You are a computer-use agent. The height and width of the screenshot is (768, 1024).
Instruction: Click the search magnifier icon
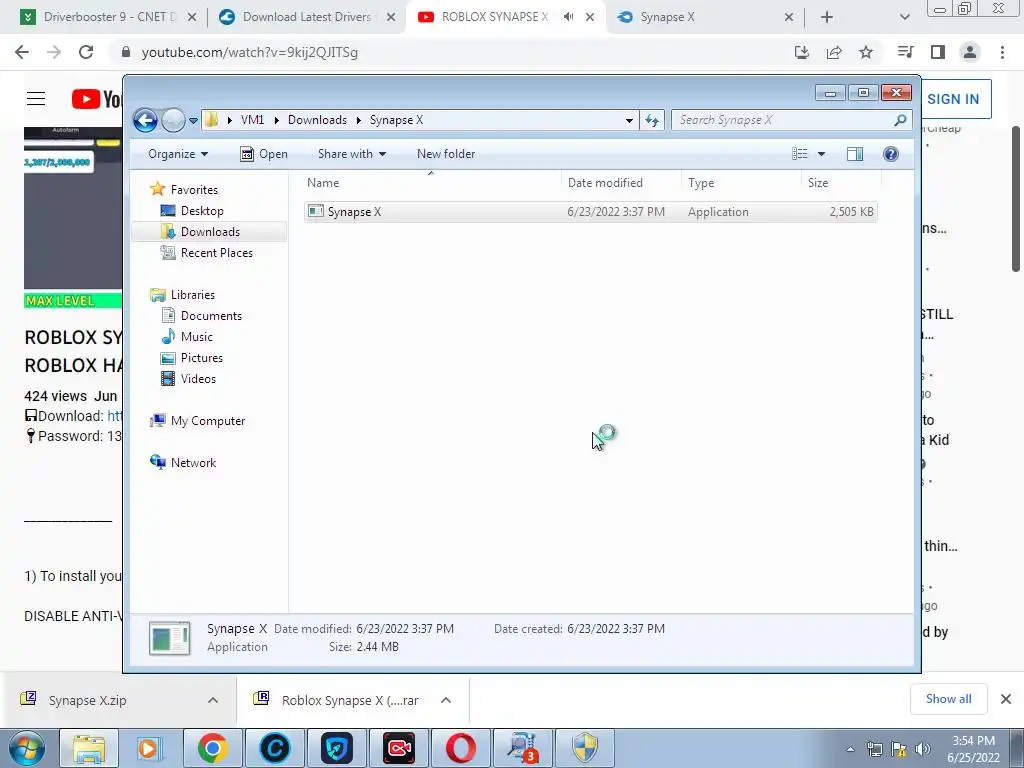click(x=901, y=120)
